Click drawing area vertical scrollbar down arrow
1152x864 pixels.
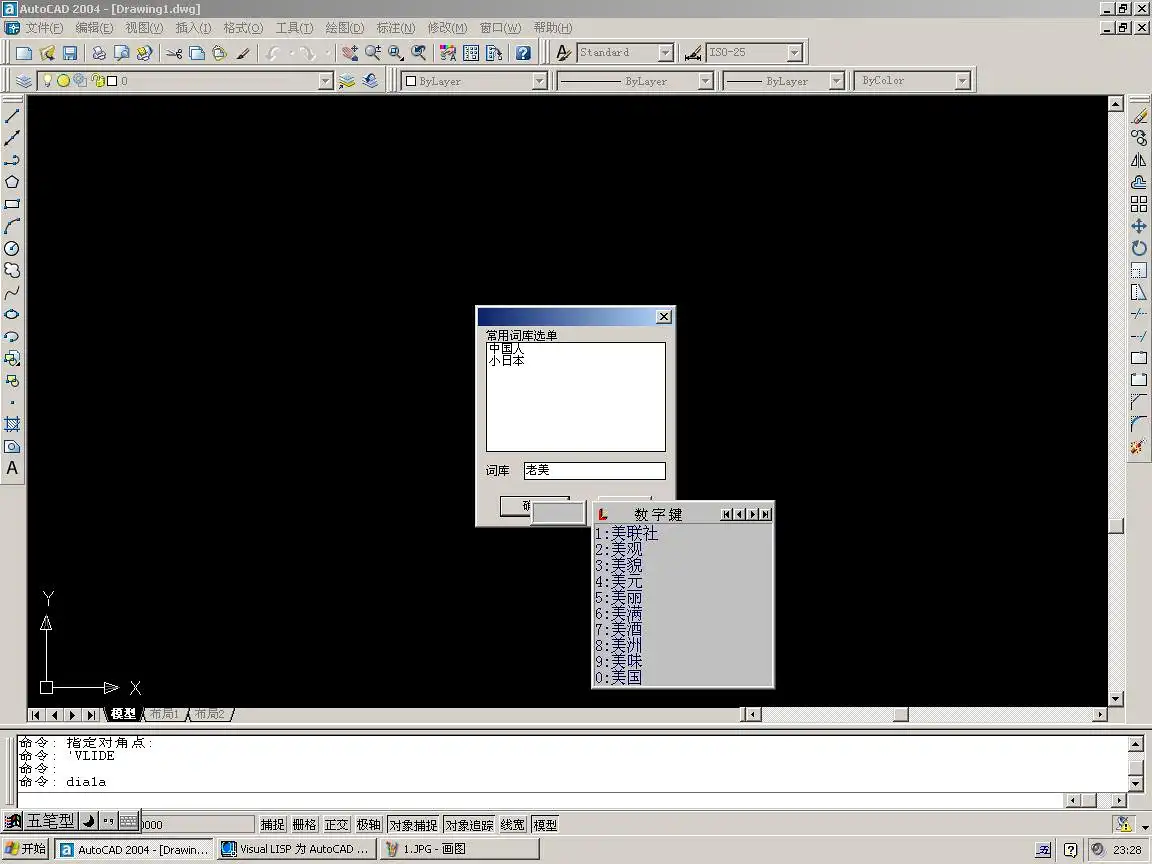tap(1116, 699)
